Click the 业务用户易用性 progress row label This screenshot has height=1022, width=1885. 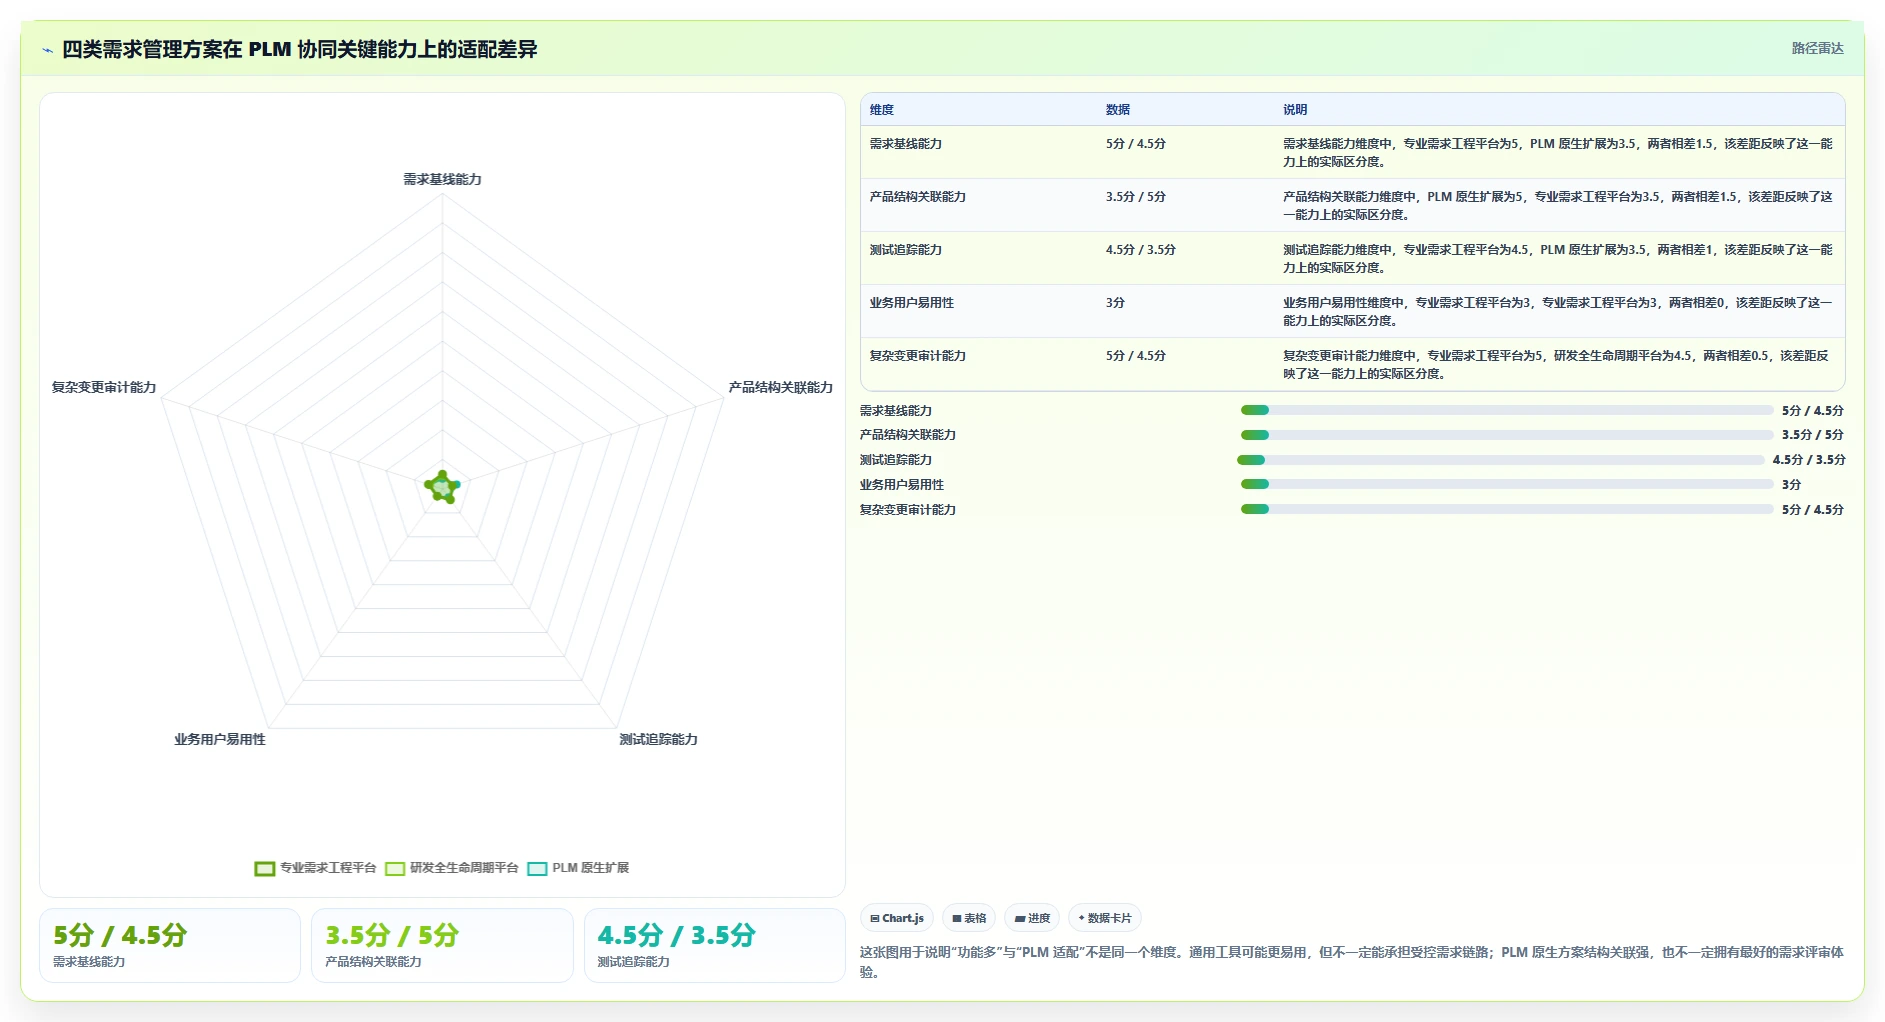[x=902, y=485]
